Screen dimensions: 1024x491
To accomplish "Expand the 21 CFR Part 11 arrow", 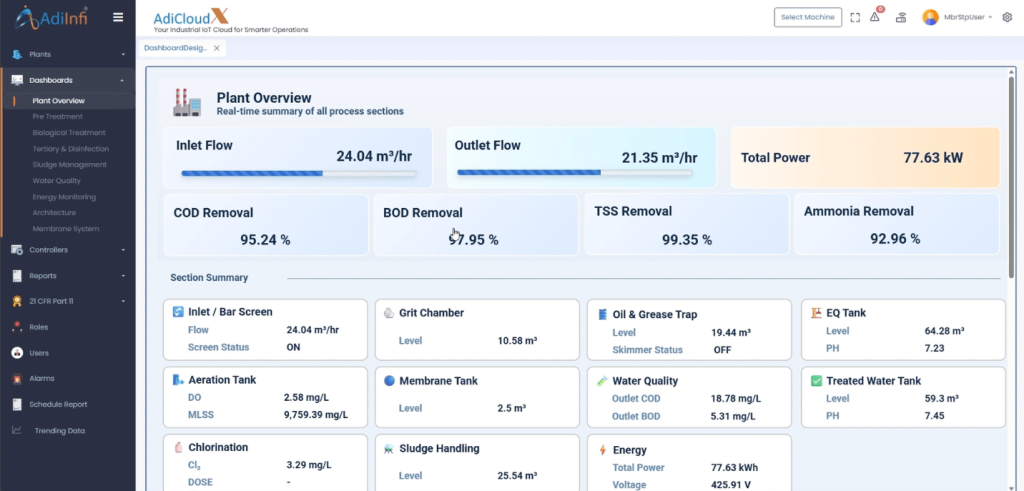I will (123, 302).
